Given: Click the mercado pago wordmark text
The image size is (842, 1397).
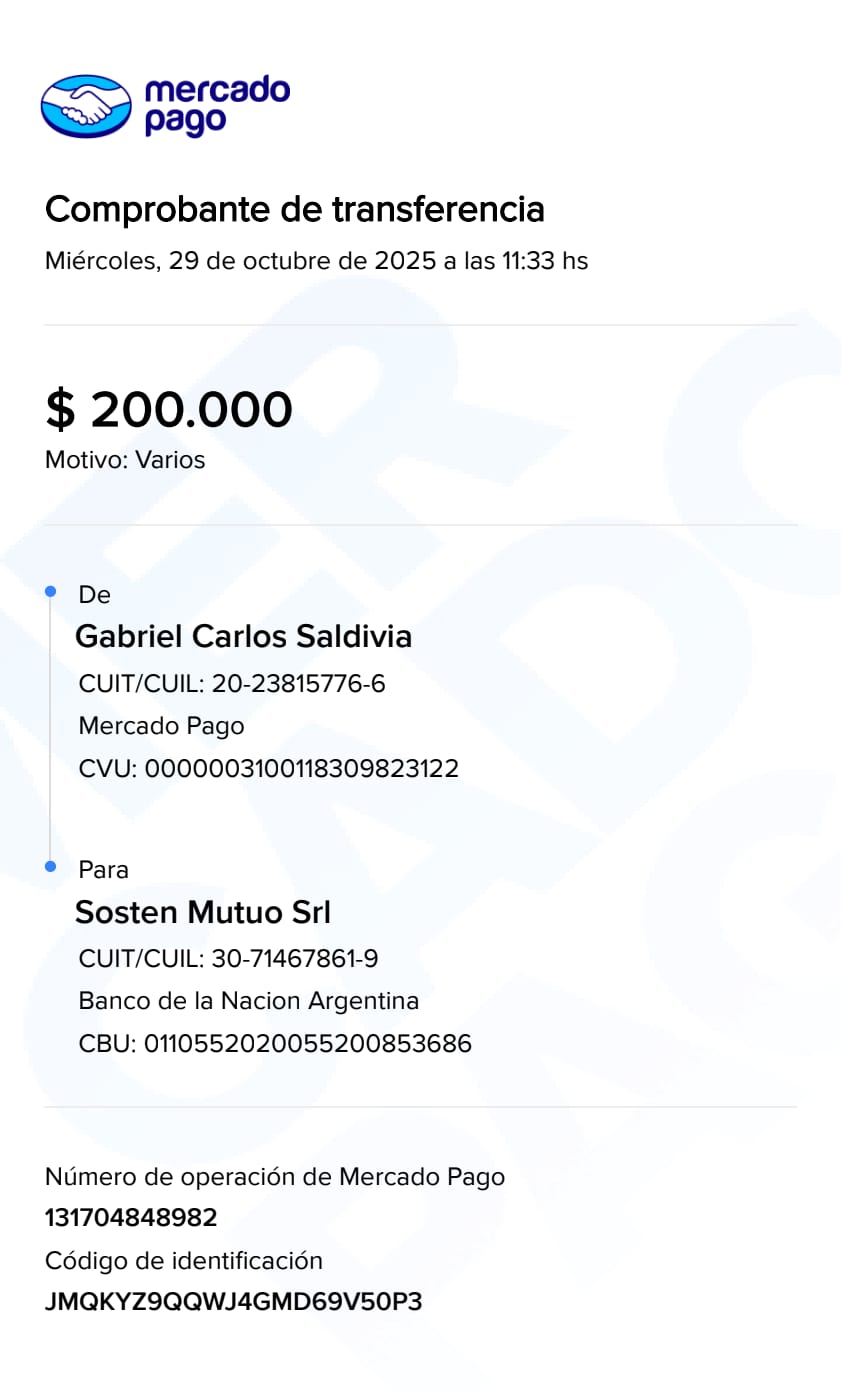Looking at the screenshot, I should 217,106.
